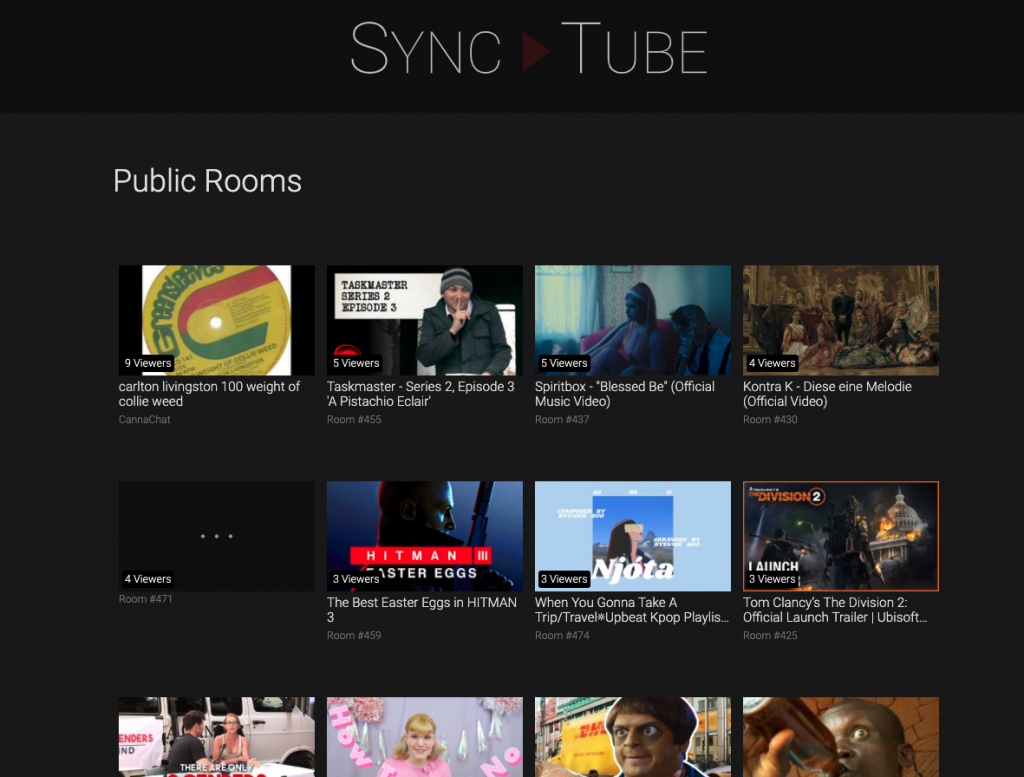The image size is (1024, 777).
Task: Click the SyncTube logo at top
Action: (x=529, y=49)
